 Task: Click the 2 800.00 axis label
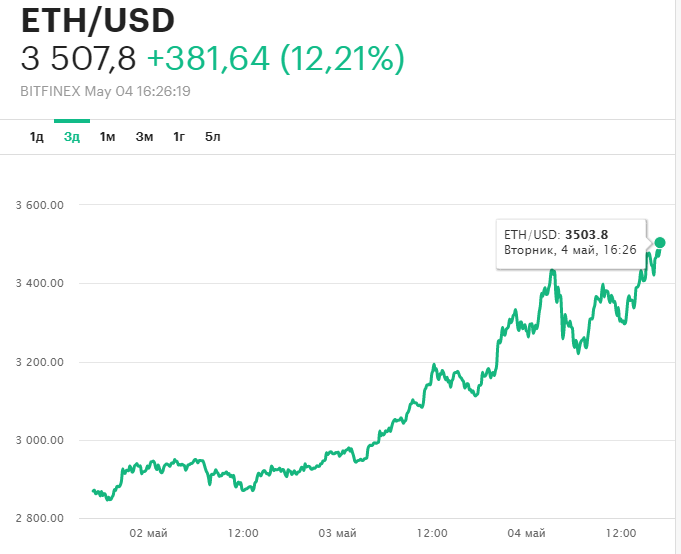pyautogui.click(x=40, y=518)
